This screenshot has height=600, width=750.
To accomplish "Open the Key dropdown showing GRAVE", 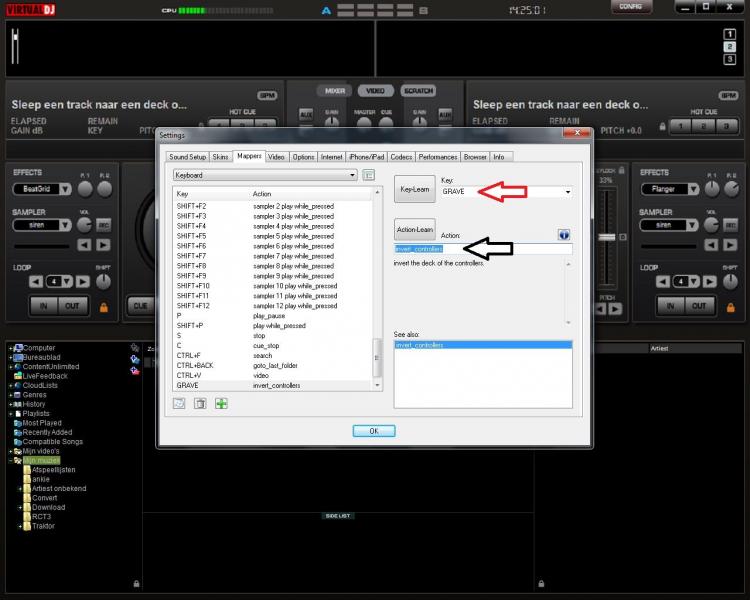I will [568, 192].
